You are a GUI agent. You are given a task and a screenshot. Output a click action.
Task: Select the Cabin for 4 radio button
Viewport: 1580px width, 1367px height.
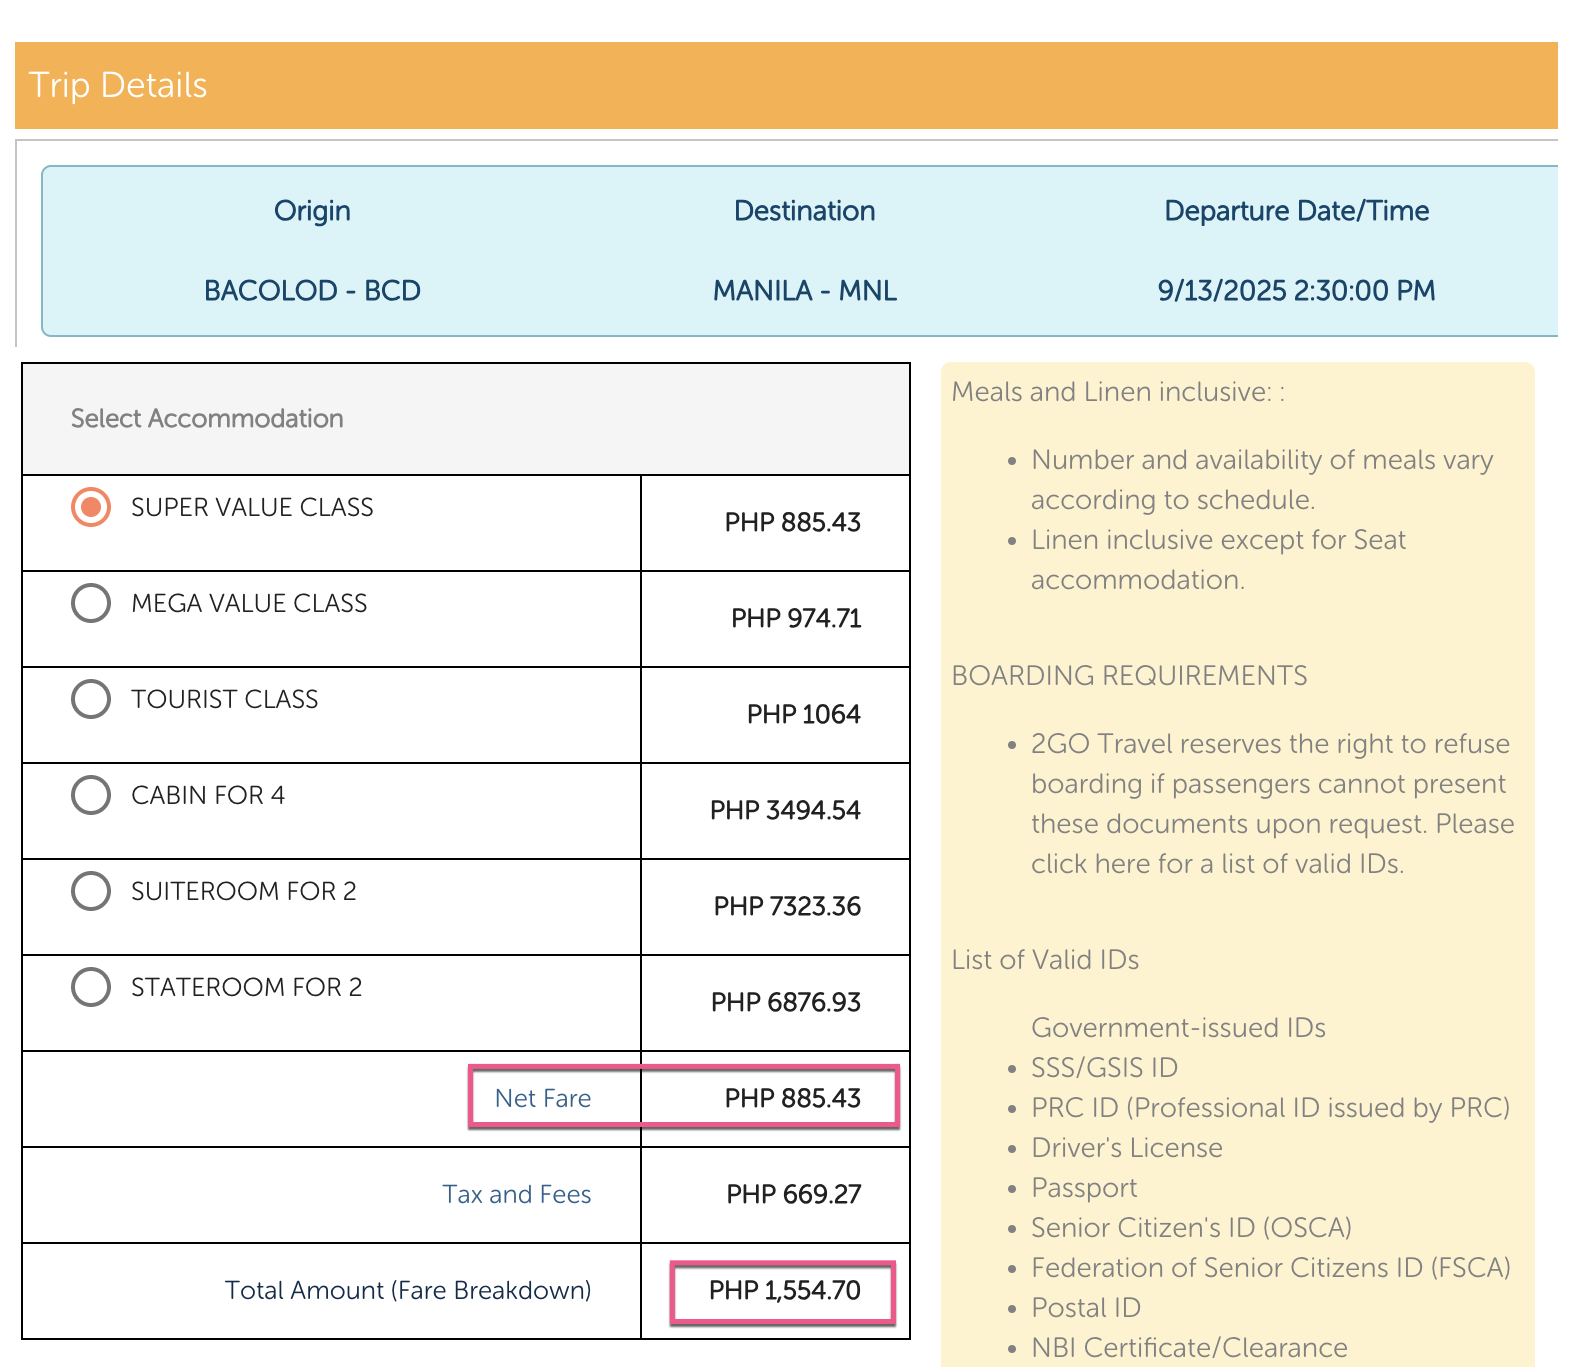point(91,795)
